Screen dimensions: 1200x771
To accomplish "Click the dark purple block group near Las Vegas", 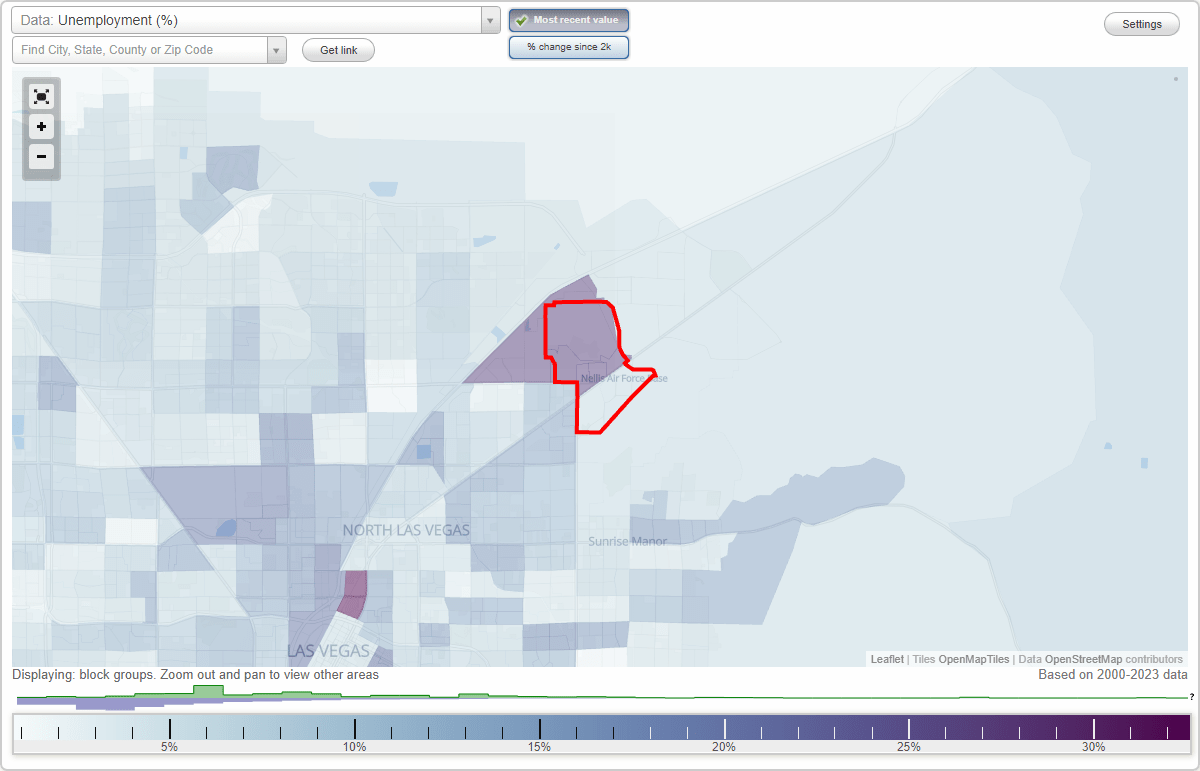I will (355, 590).
